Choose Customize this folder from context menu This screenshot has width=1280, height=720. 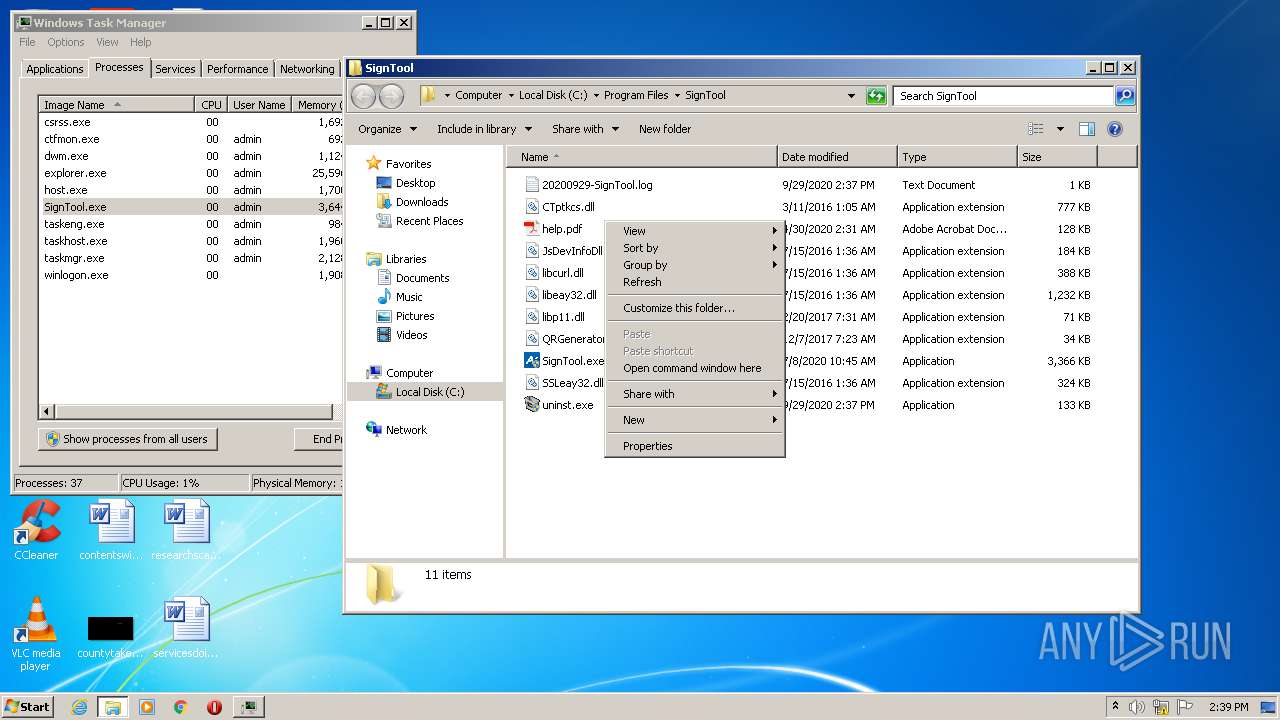pos(694,308)
